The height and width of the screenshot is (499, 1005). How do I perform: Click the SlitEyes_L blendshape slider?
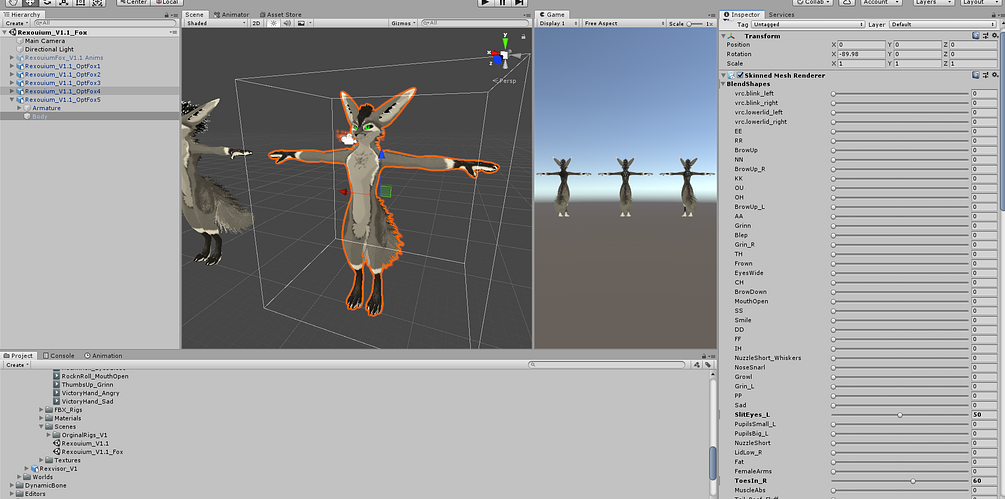(900, 414)
